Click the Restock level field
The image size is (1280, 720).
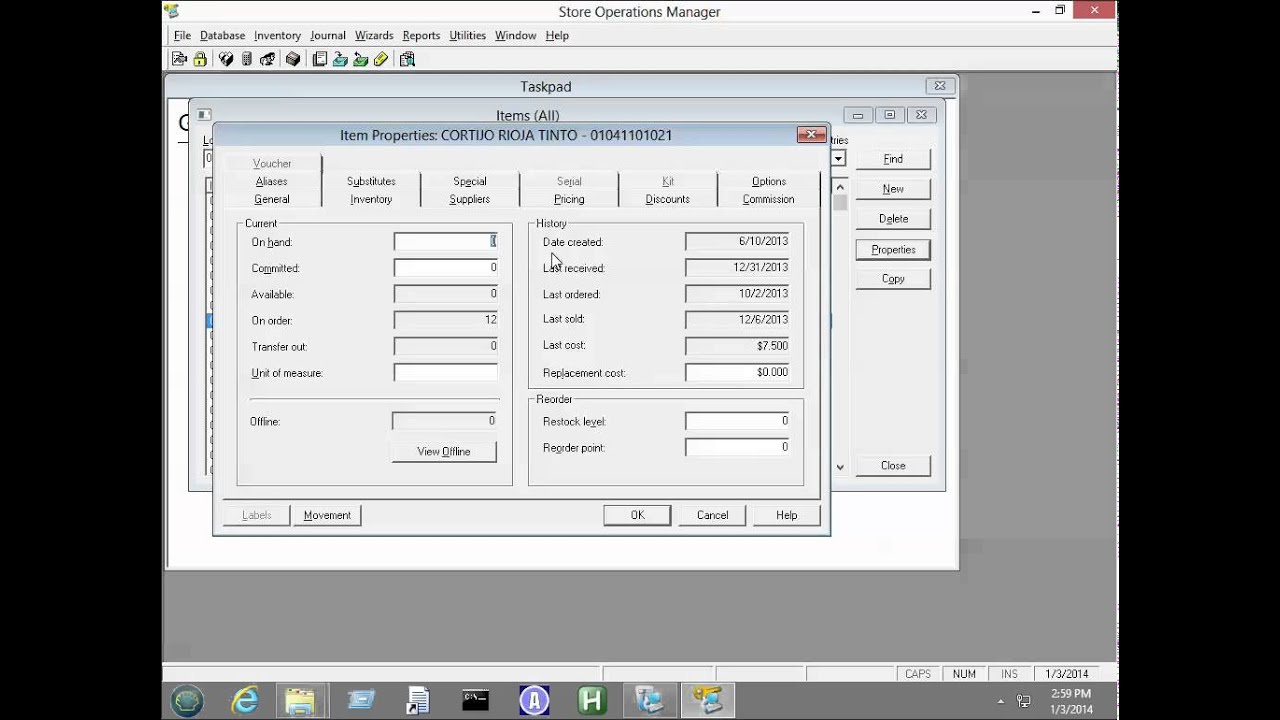click(737, 421)
